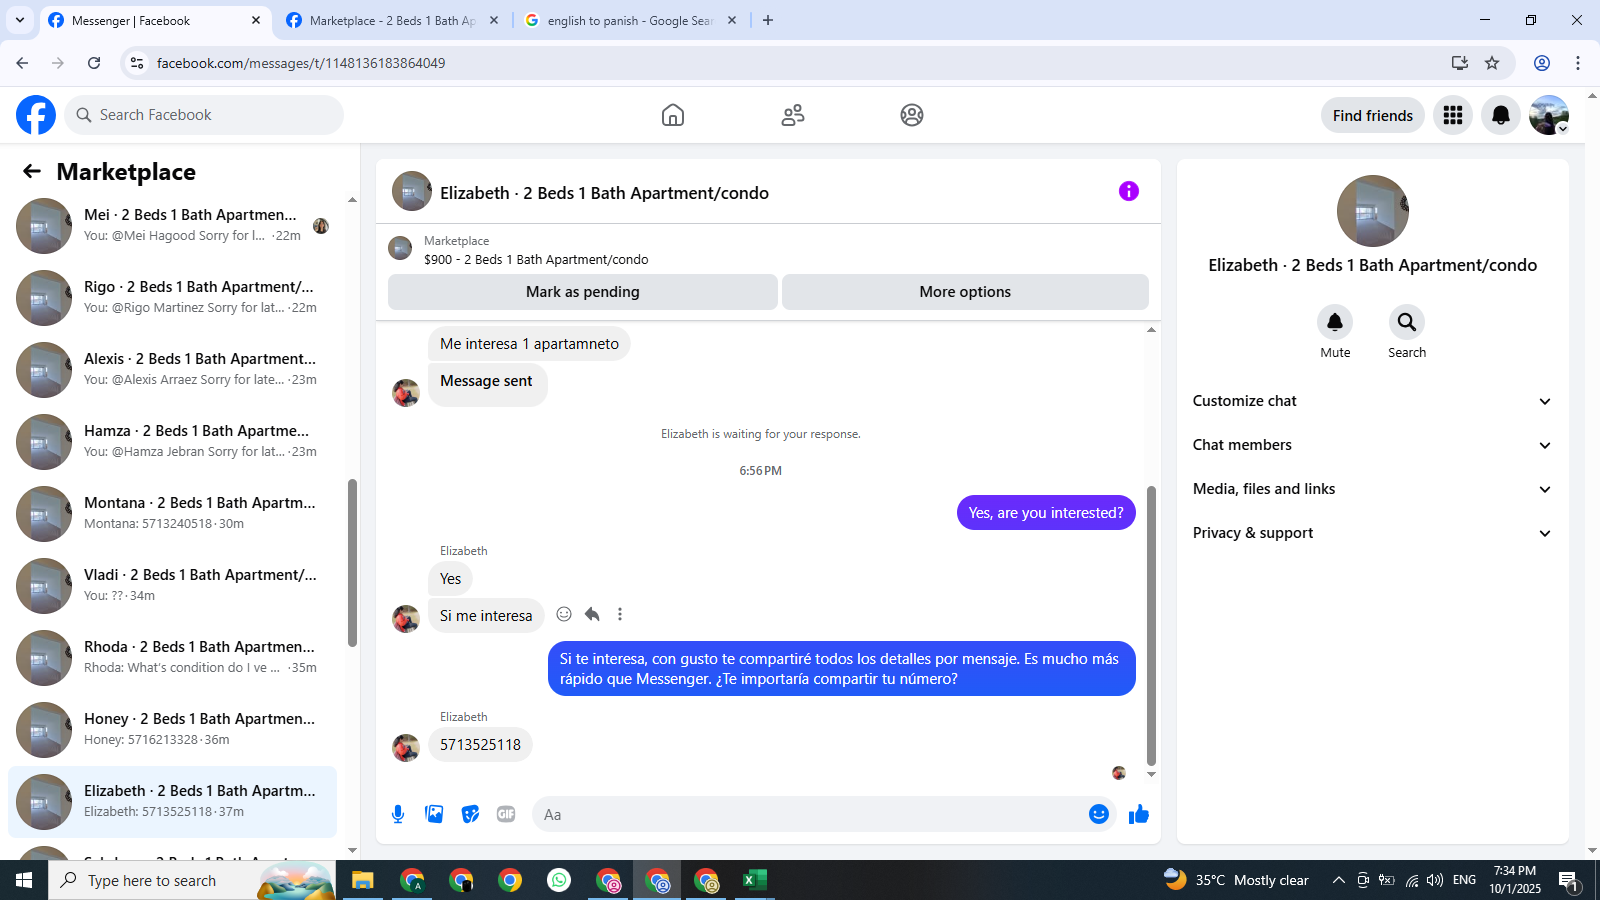Switch to the Marketplace 2 Beds tab
The height and width of the screenshot is (900, 1600).
click(x=392, y=20)
